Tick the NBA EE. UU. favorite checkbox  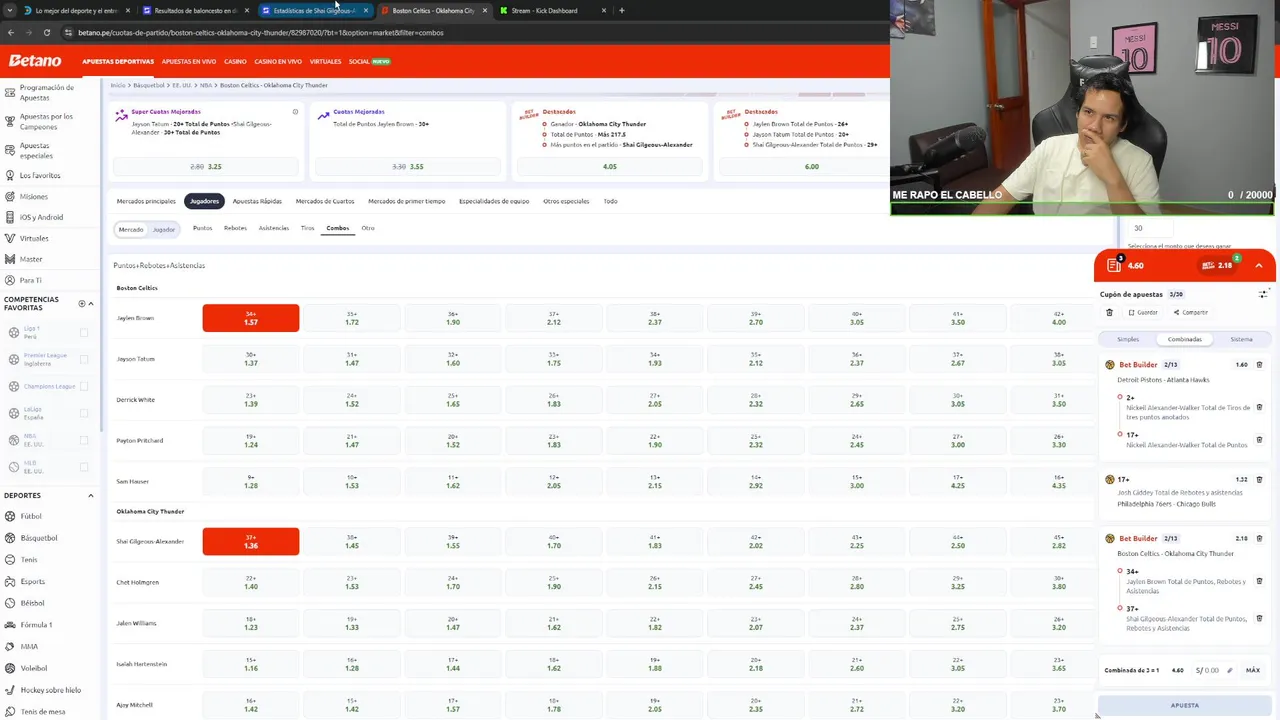pyautogui.click(x=84, y=440)
